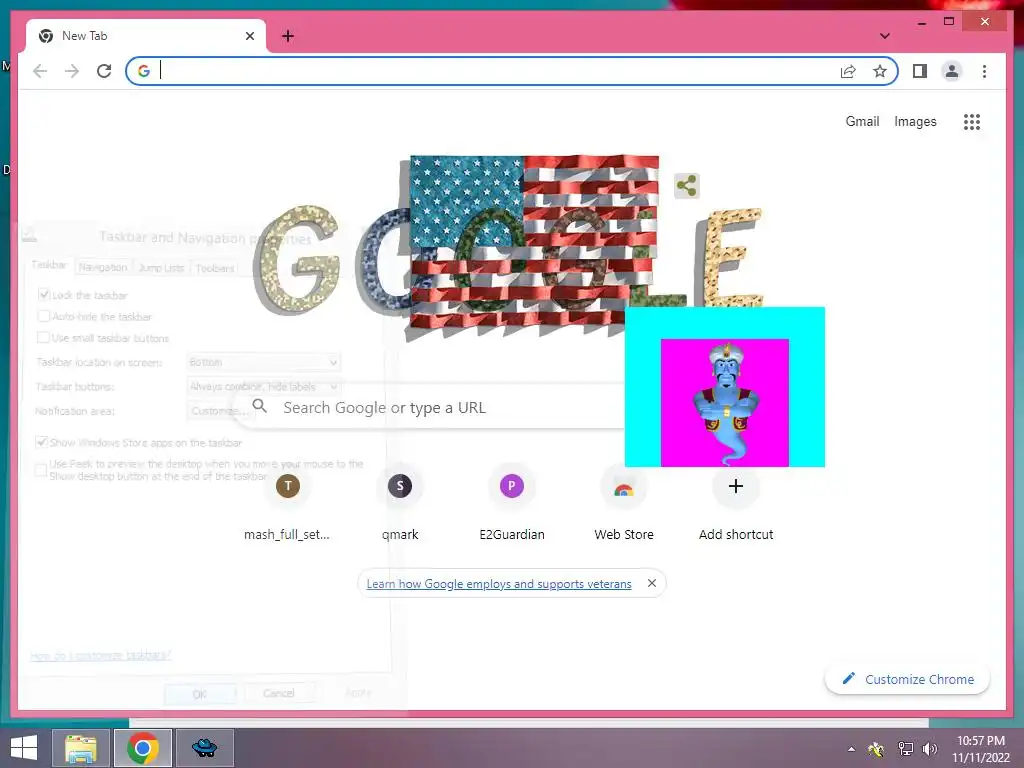The image size is (1024, 768).
Task: Open the Chrome side panel
Action: coord(920,71)
